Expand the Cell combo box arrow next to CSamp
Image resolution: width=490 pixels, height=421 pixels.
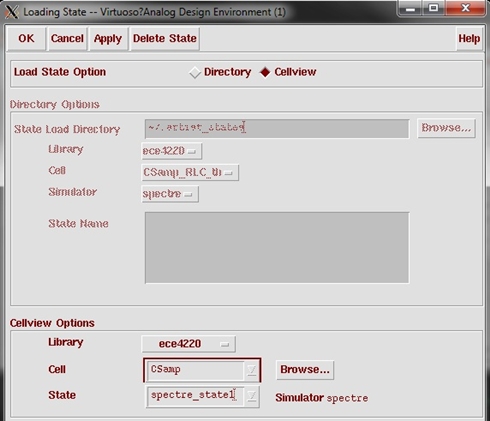[x=252, y=370]
